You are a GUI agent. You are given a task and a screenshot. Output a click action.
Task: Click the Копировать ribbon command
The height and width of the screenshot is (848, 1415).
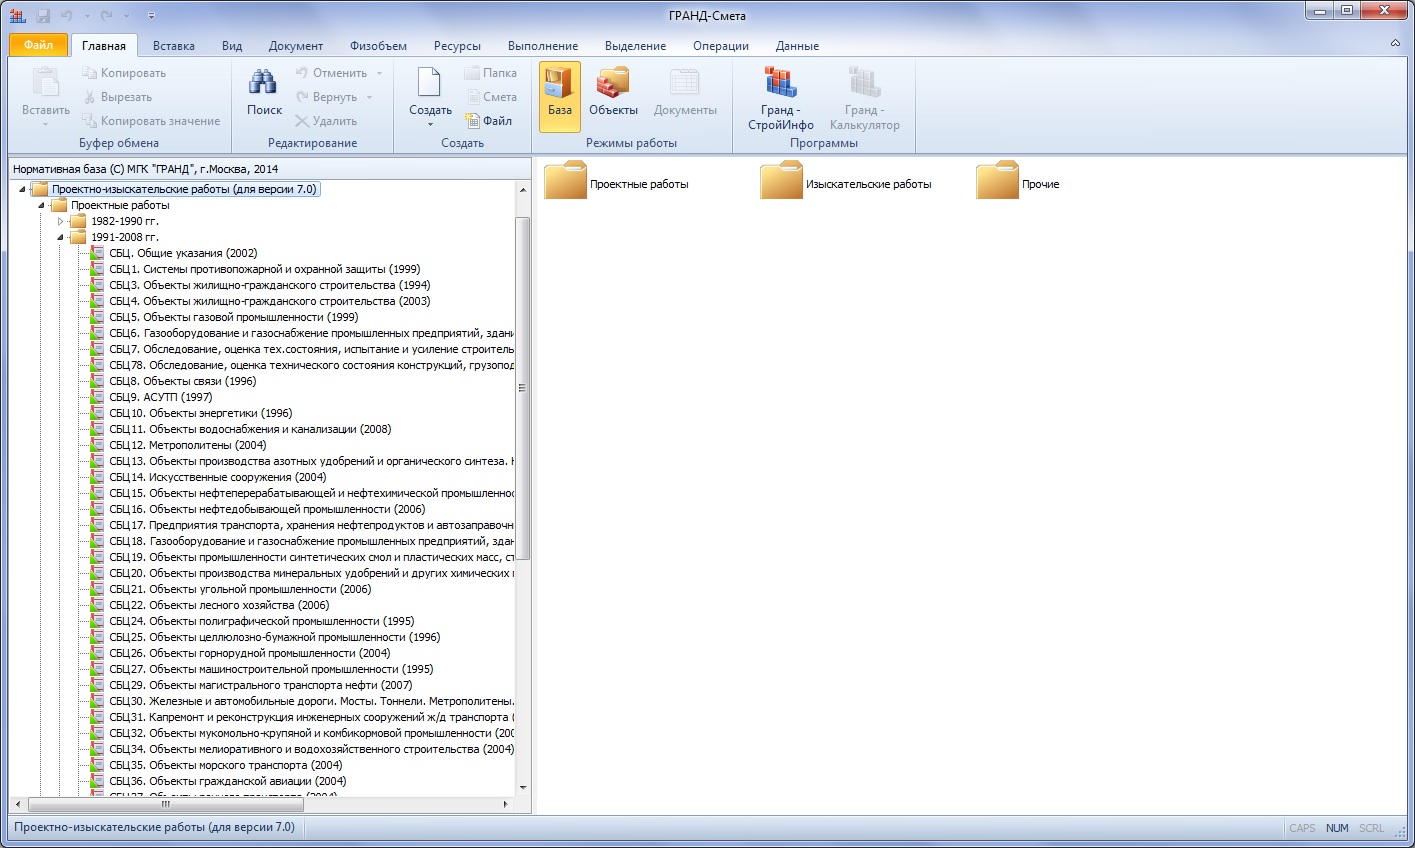click(124, 73)
